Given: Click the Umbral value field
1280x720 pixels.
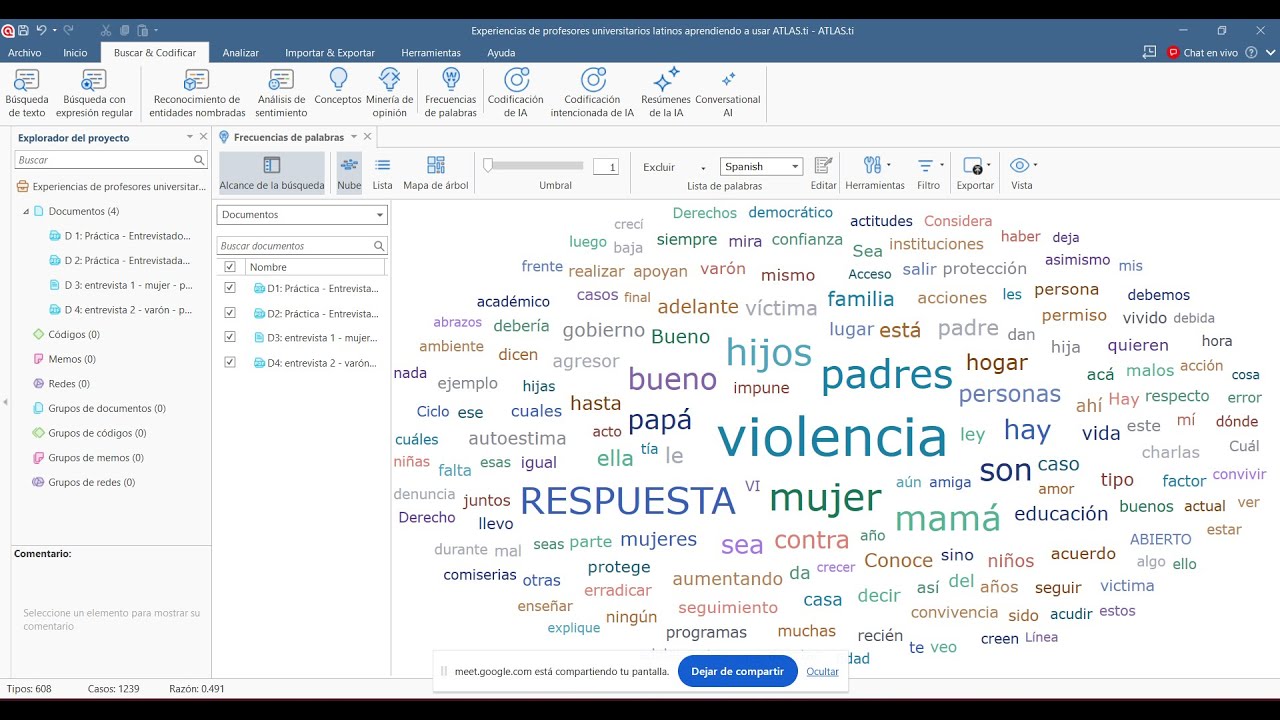Looking at the screenshot, I should coord(606,167).
